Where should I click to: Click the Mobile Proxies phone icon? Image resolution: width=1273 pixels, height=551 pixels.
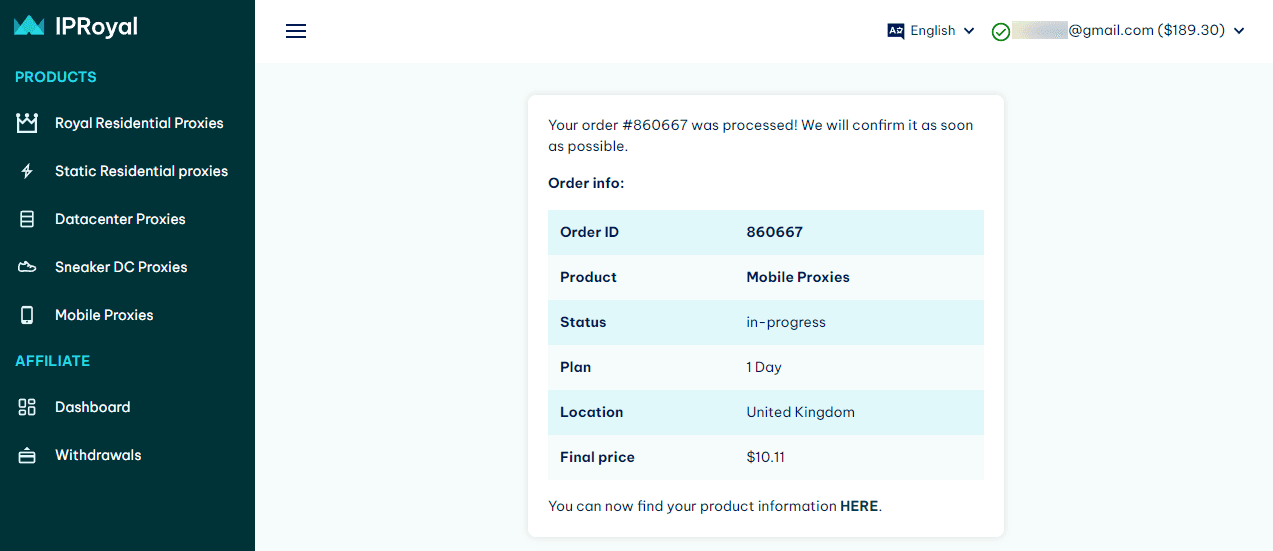coord(27,315)
